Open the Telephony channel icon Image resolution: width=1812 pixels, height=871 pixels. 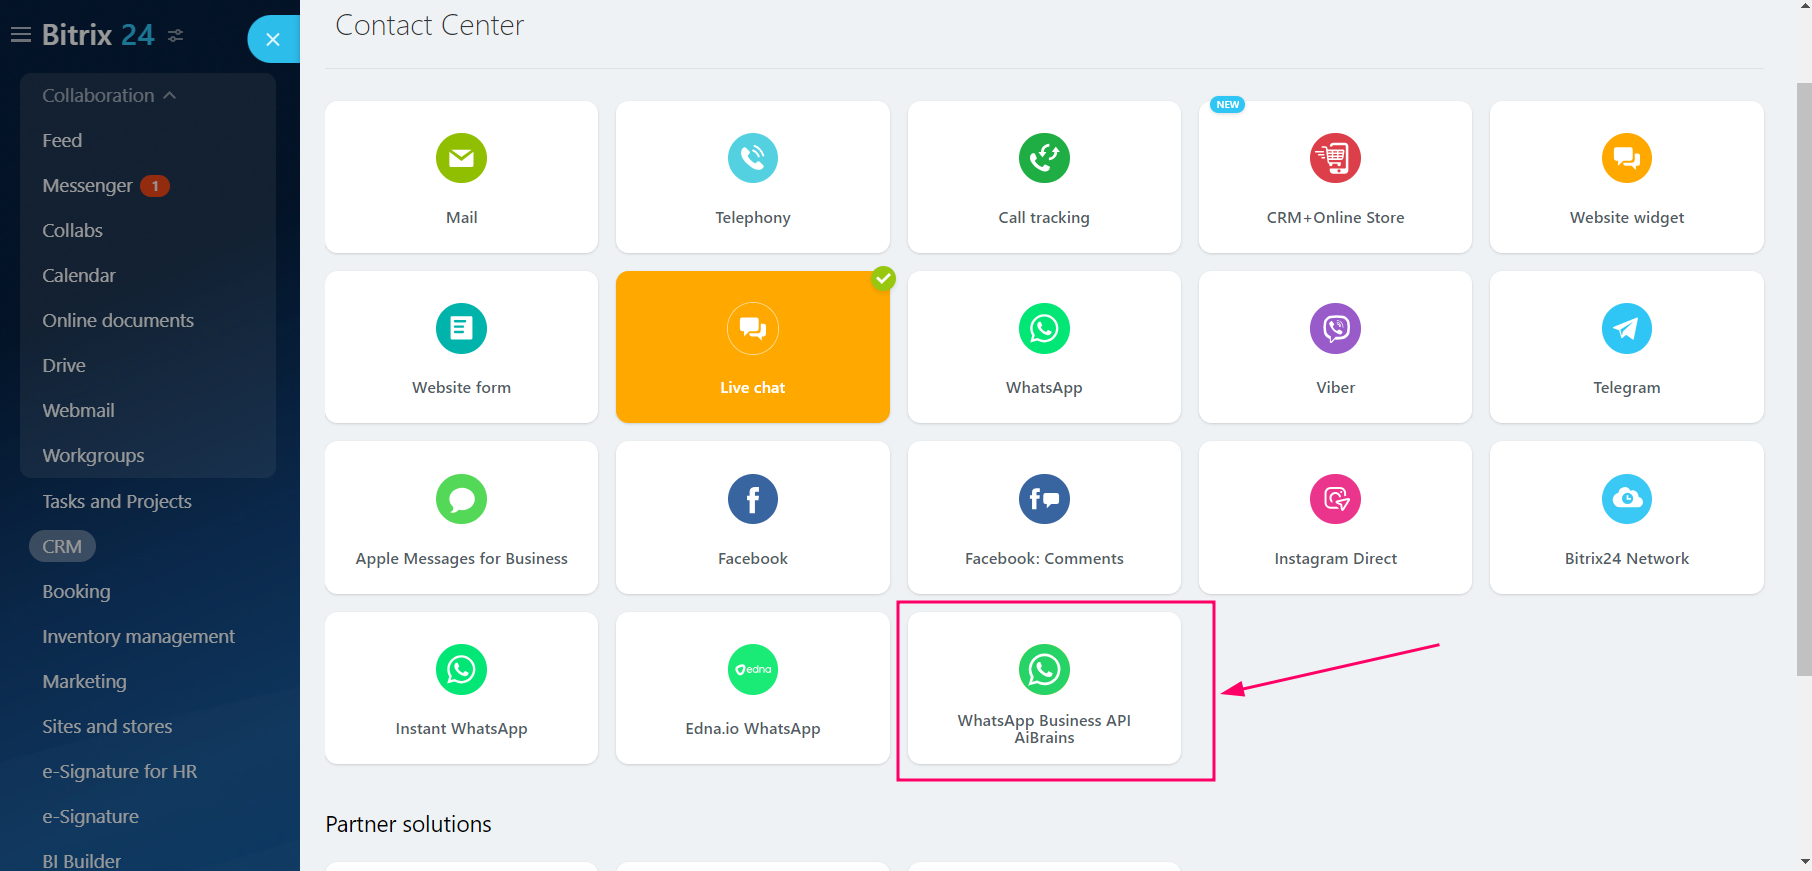coord(752,158)
